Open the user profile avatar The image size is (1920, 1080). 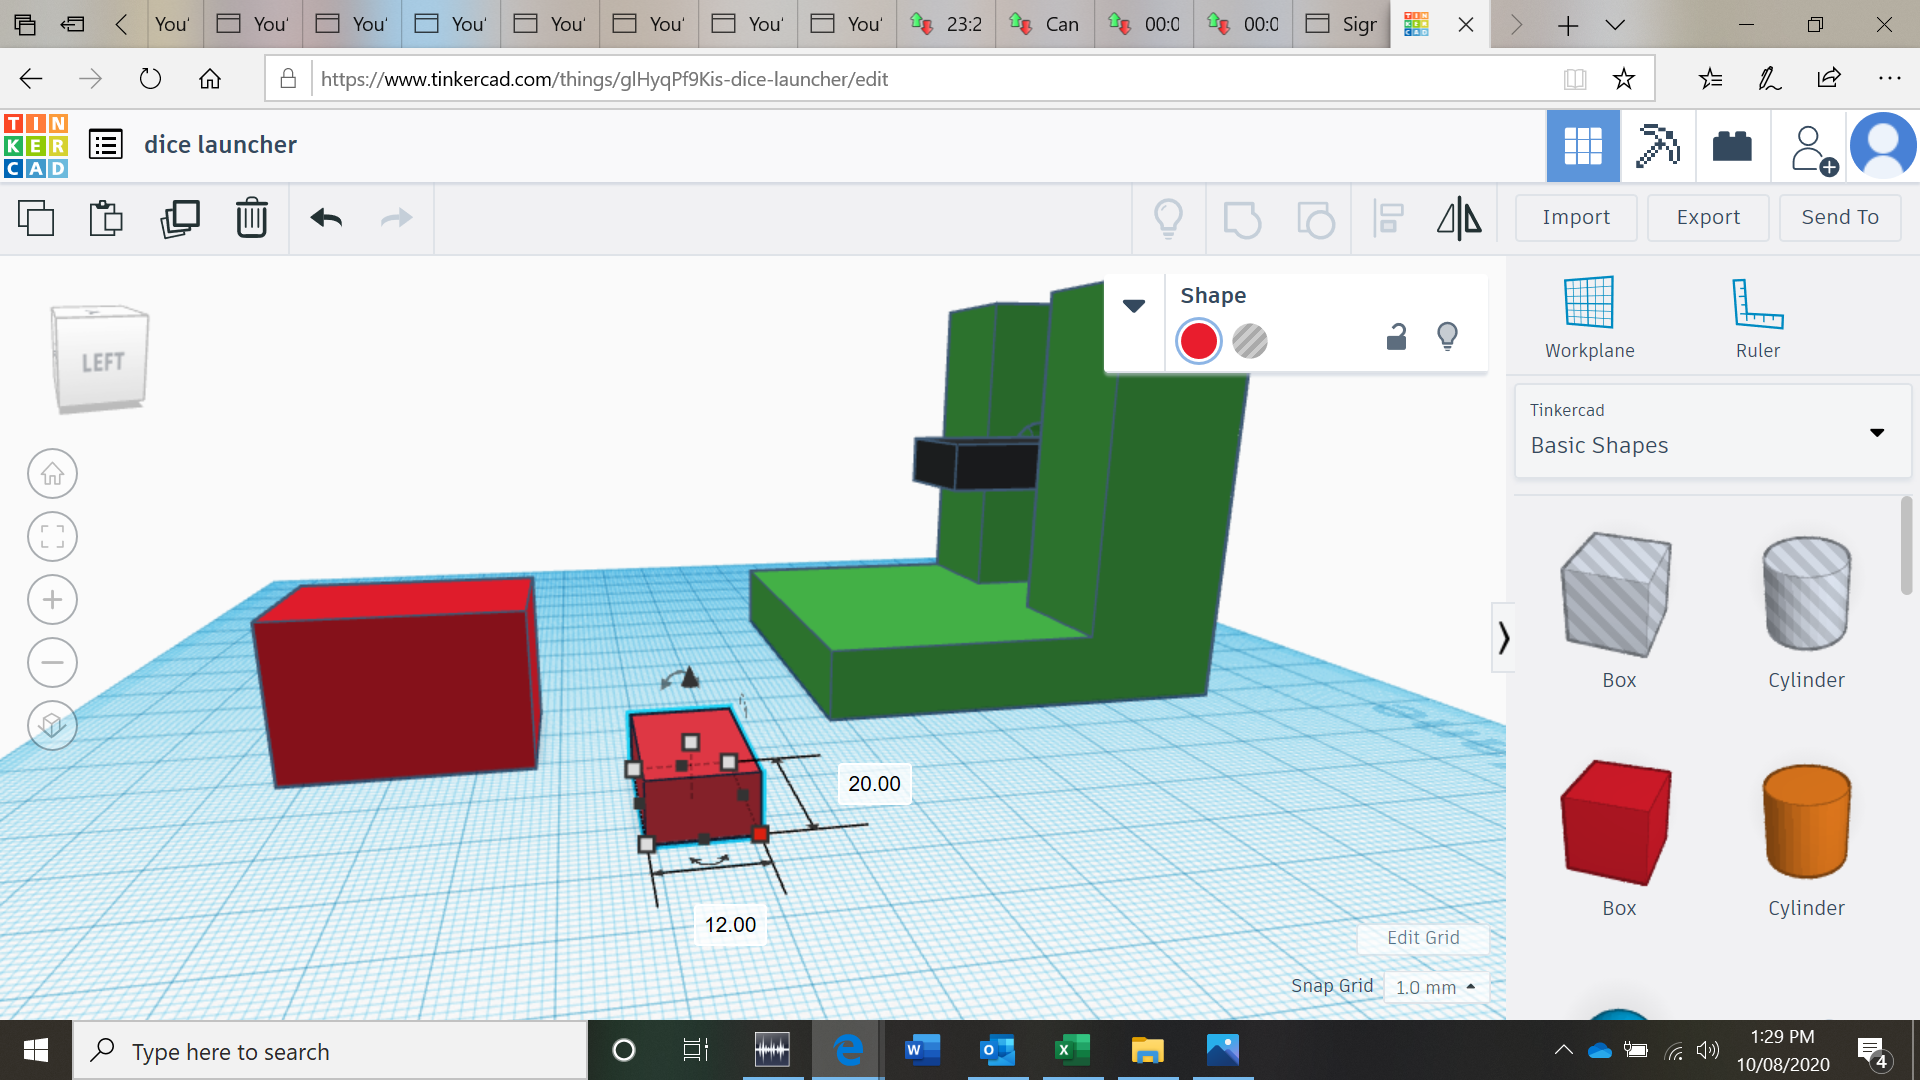1883,146
